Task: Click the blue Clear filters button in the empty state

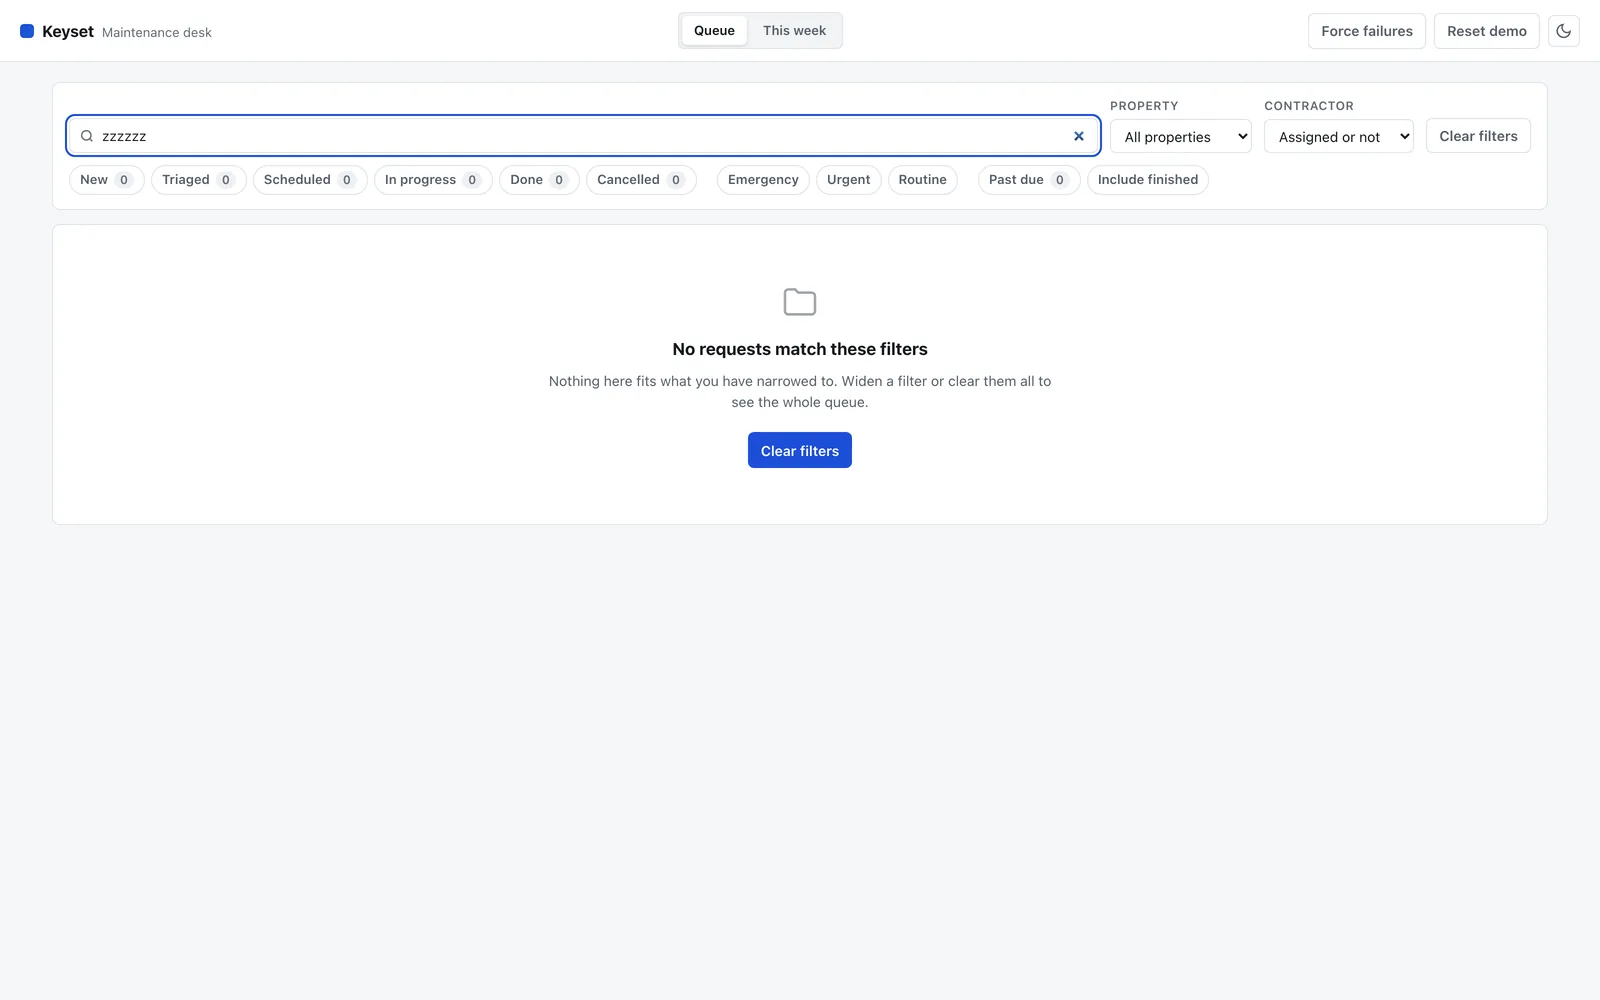Action: (800, 450)
